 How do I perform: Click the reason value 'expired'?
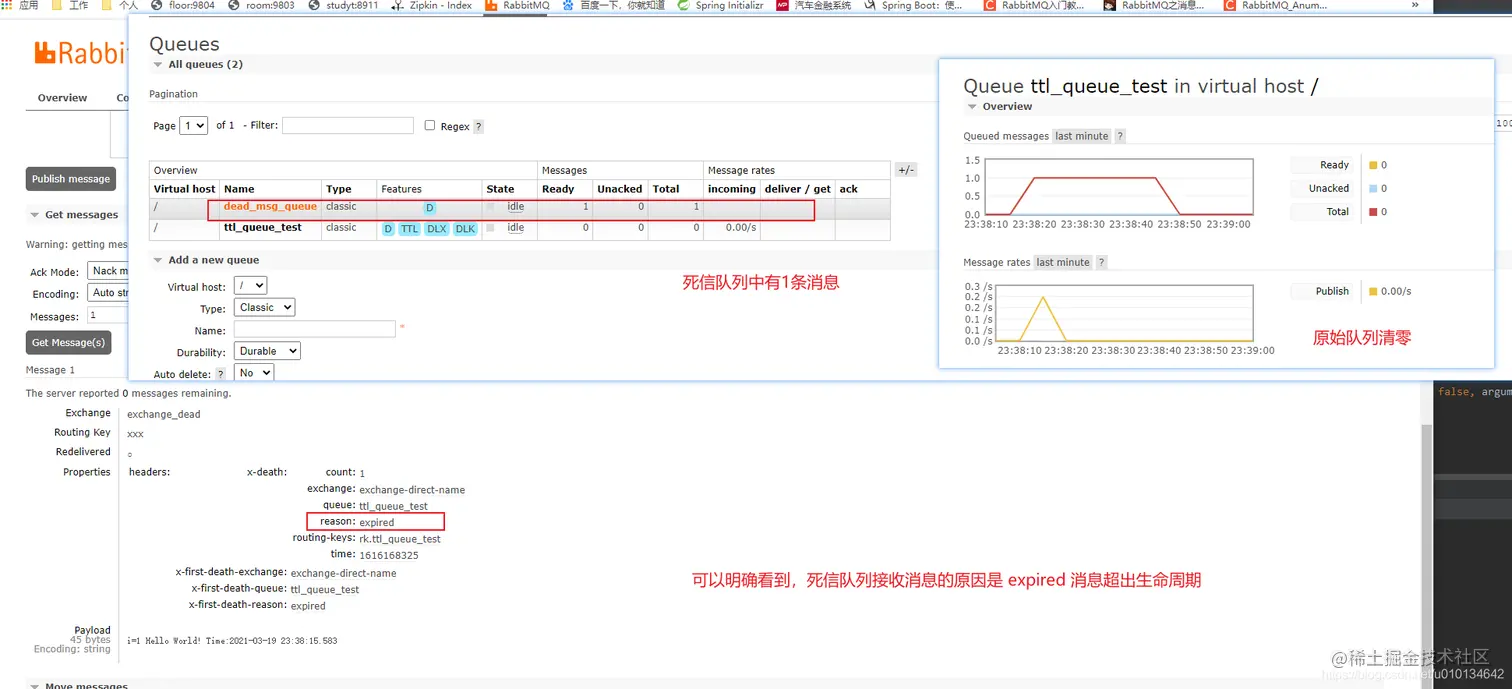tap(377, 522)
